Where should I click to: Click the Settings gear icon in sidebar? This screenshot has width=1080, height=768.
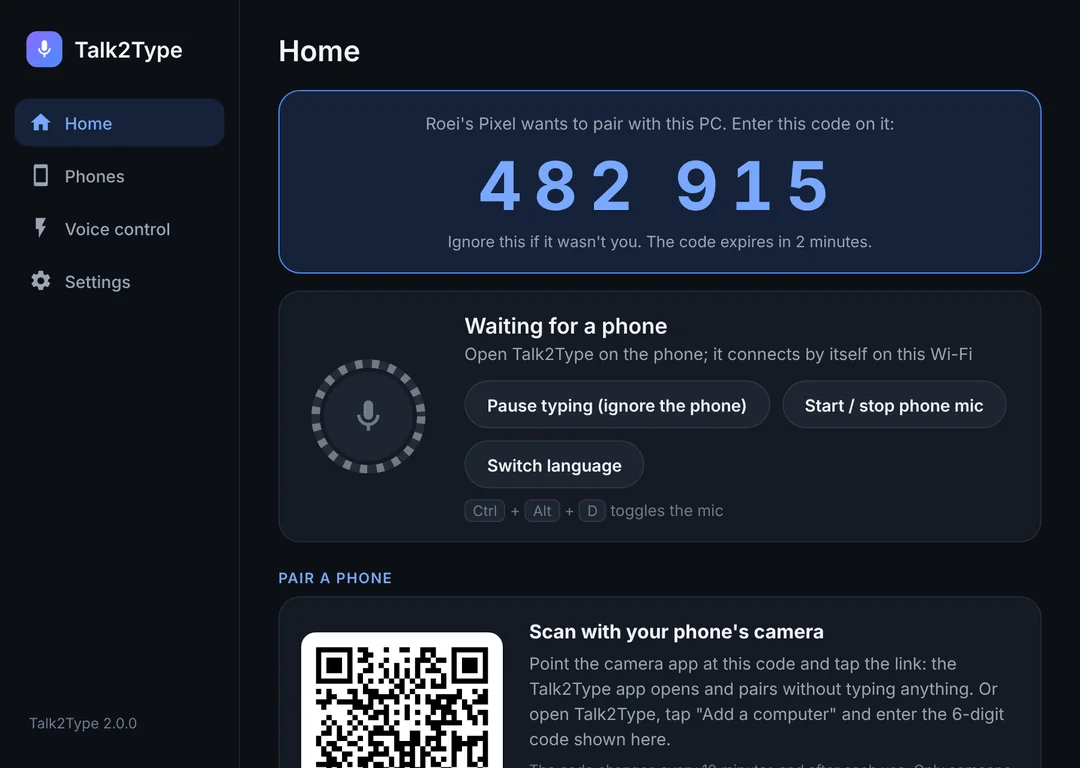(41, 281)
